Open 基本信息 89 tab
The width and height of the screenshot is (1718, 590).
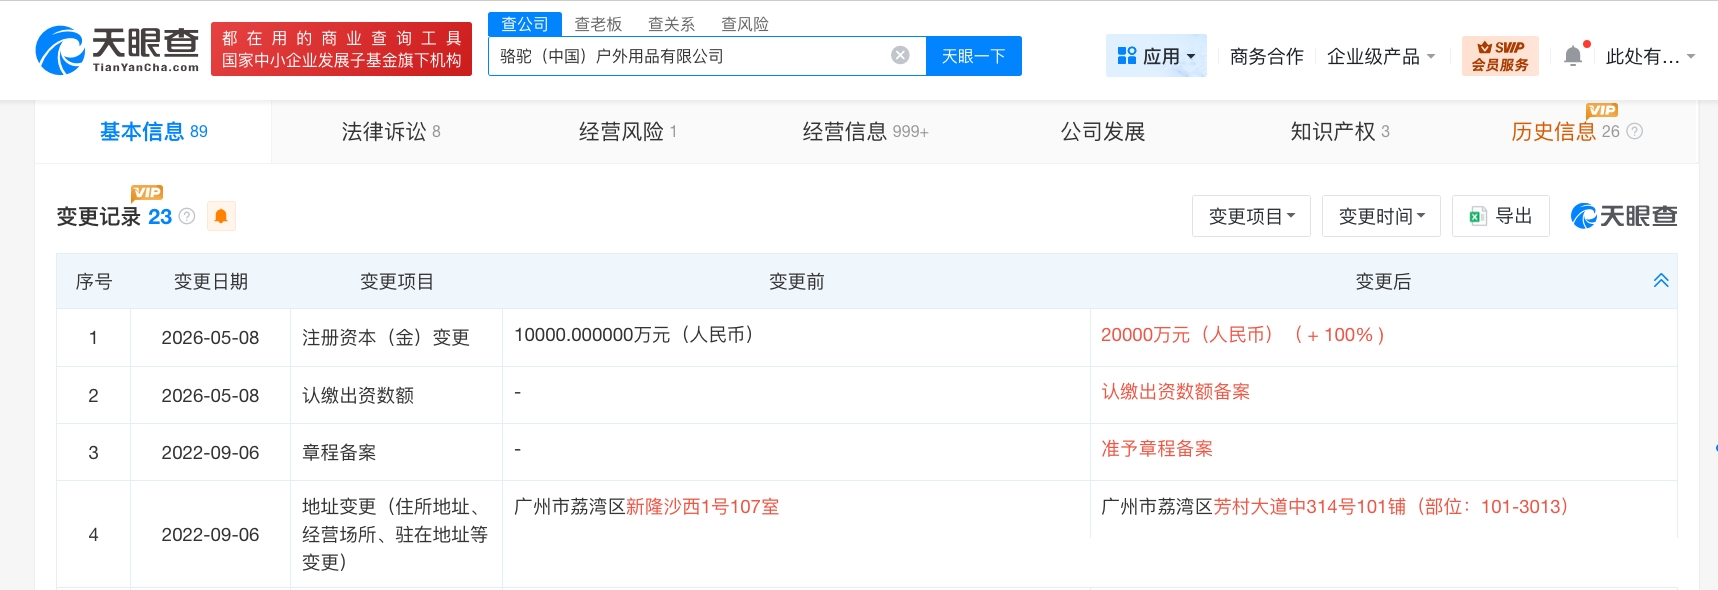[x=153, y=131]
